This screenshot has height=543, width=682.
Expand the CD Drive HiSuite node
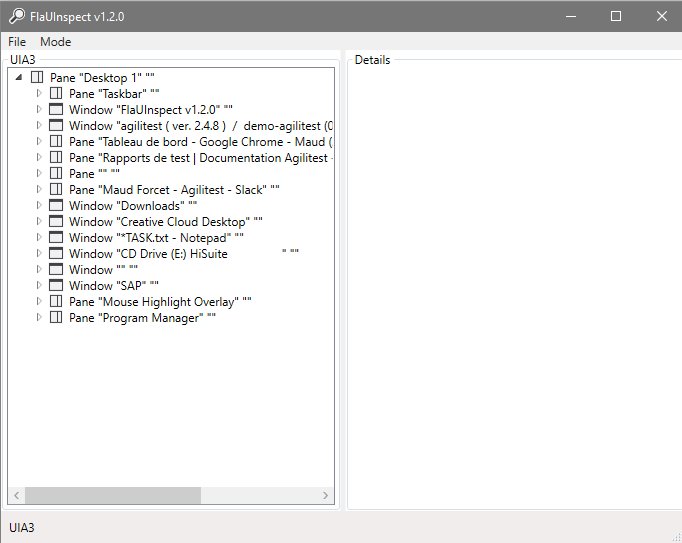(x=39, y=254)
